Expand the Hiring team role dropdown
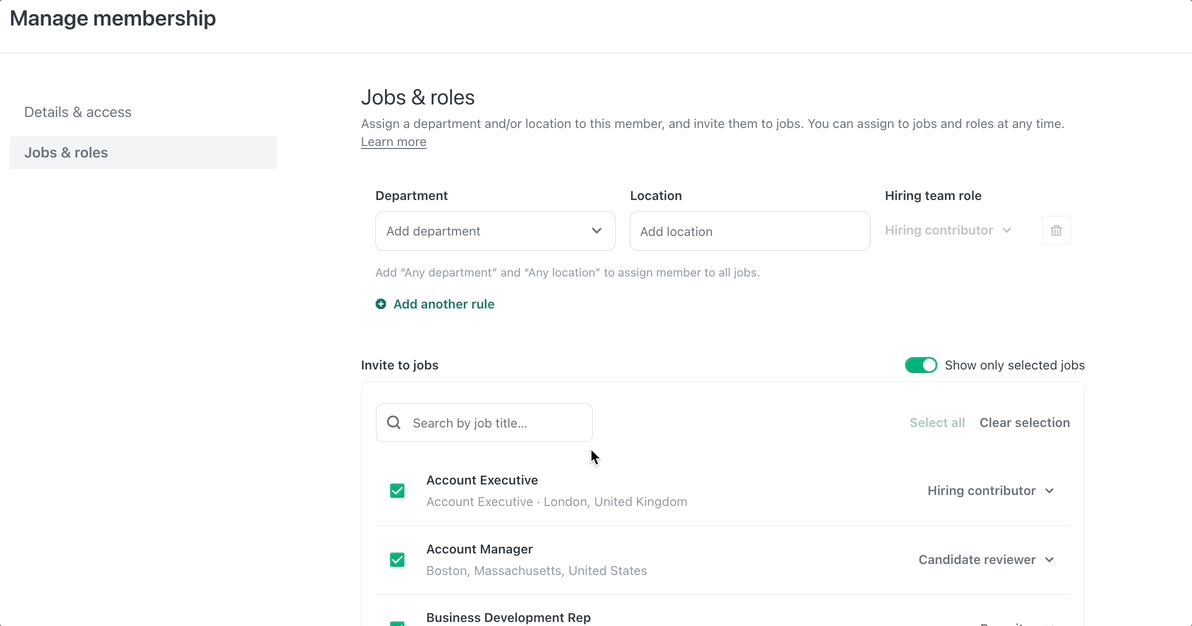 pyautogui.click(x=948, y=231)
